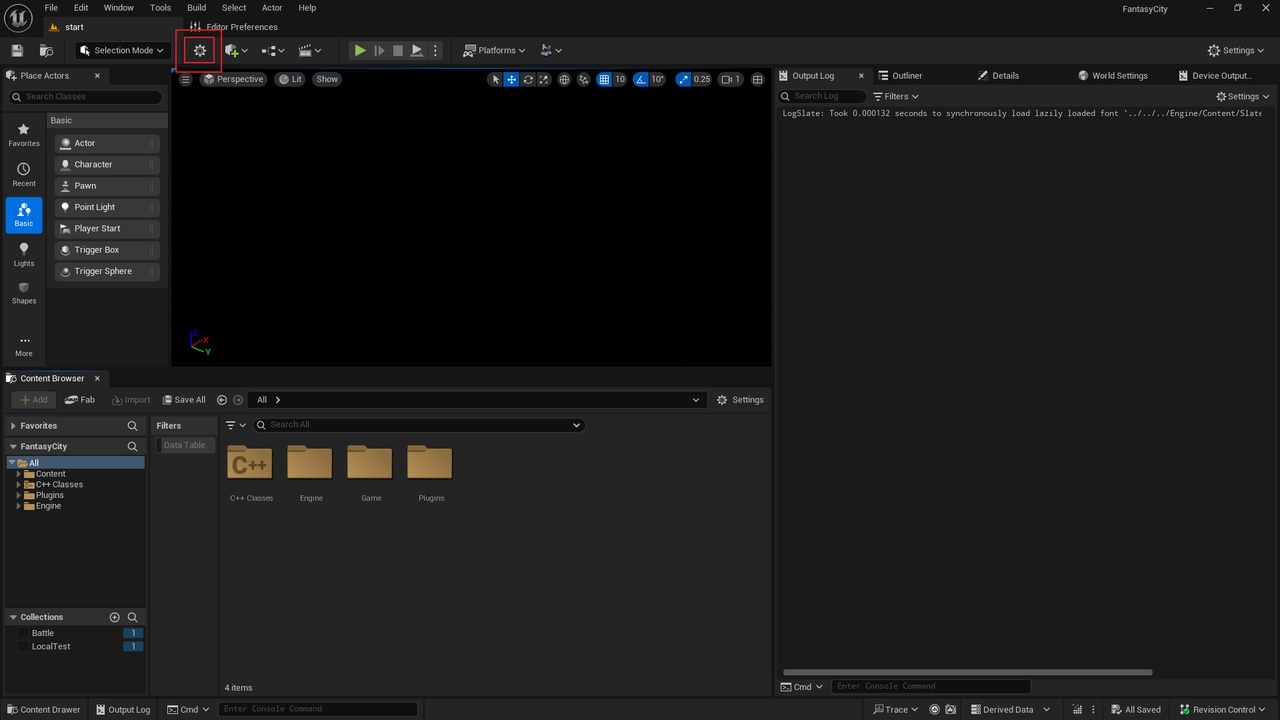The image size is (1280, 720).
Task: Open the Build menu
Action: [196, 8]
